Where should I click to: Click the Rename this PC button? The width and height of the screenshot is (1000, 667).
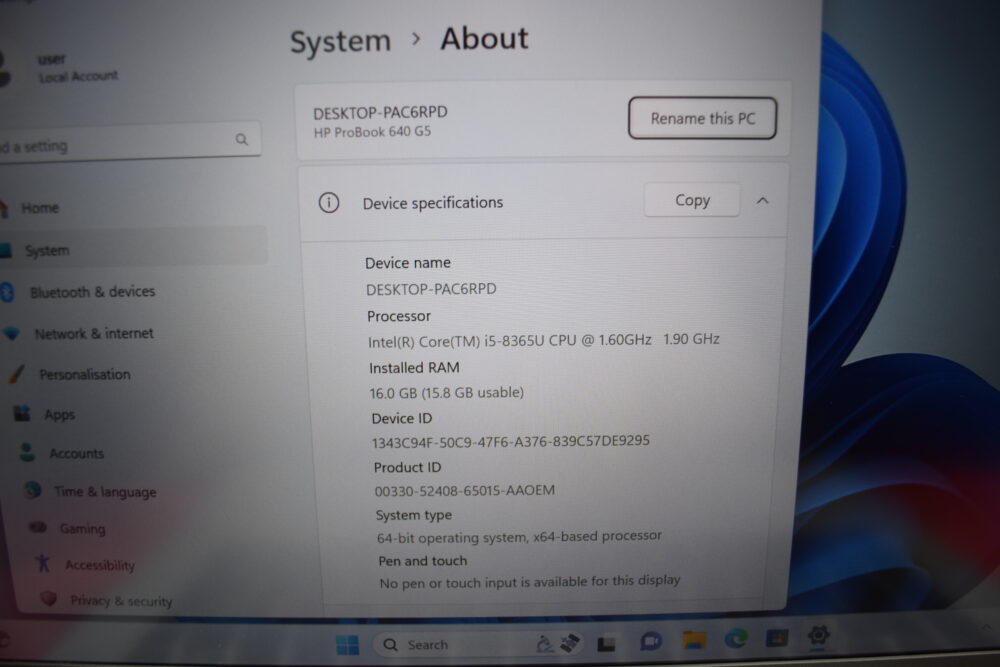[x=702, y=118]
